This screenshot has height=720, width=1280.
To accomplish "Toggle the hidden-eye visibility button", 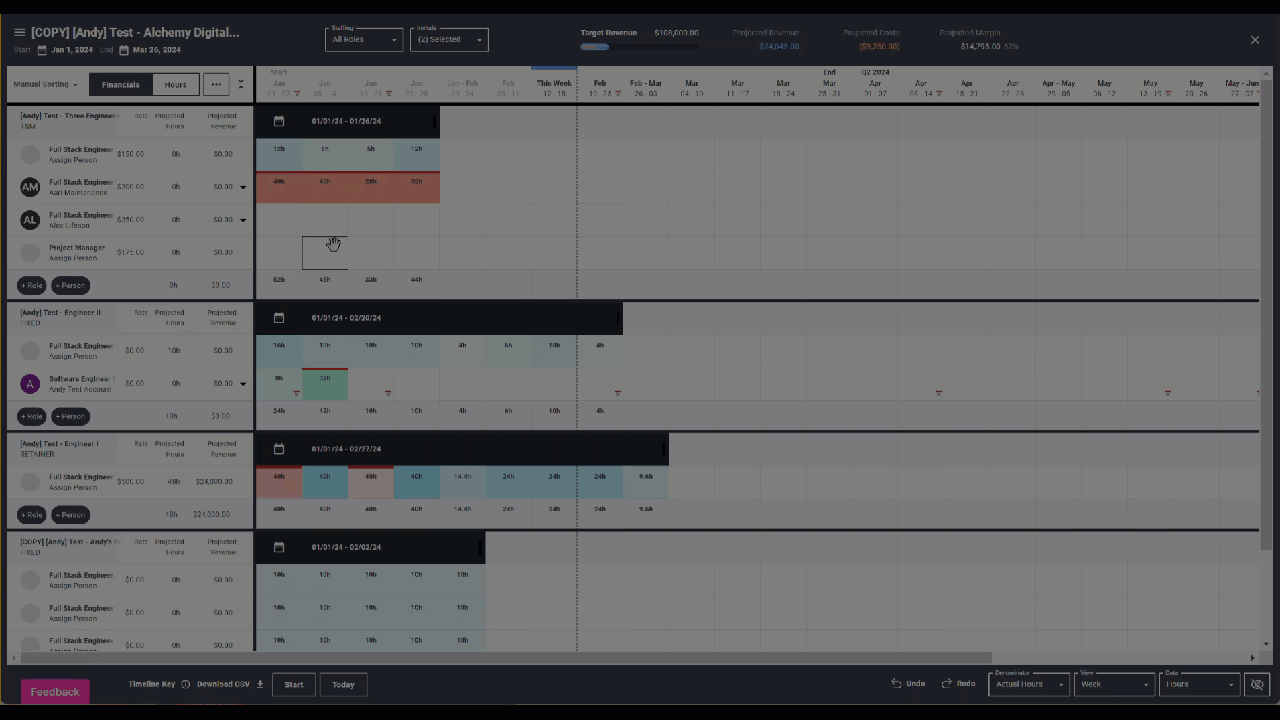I will [x=1257, y=685].
